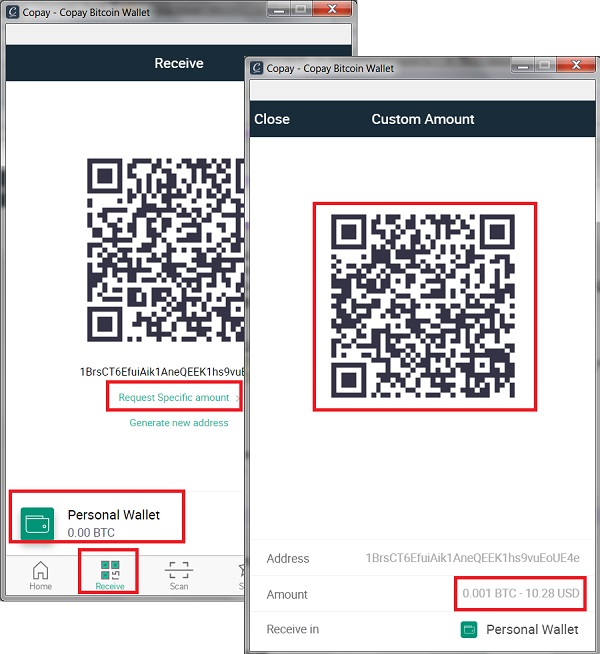Screen dimensions: 600x654
Task: Click the Amount label in the Custom Amount window
Action: [287, 594]
